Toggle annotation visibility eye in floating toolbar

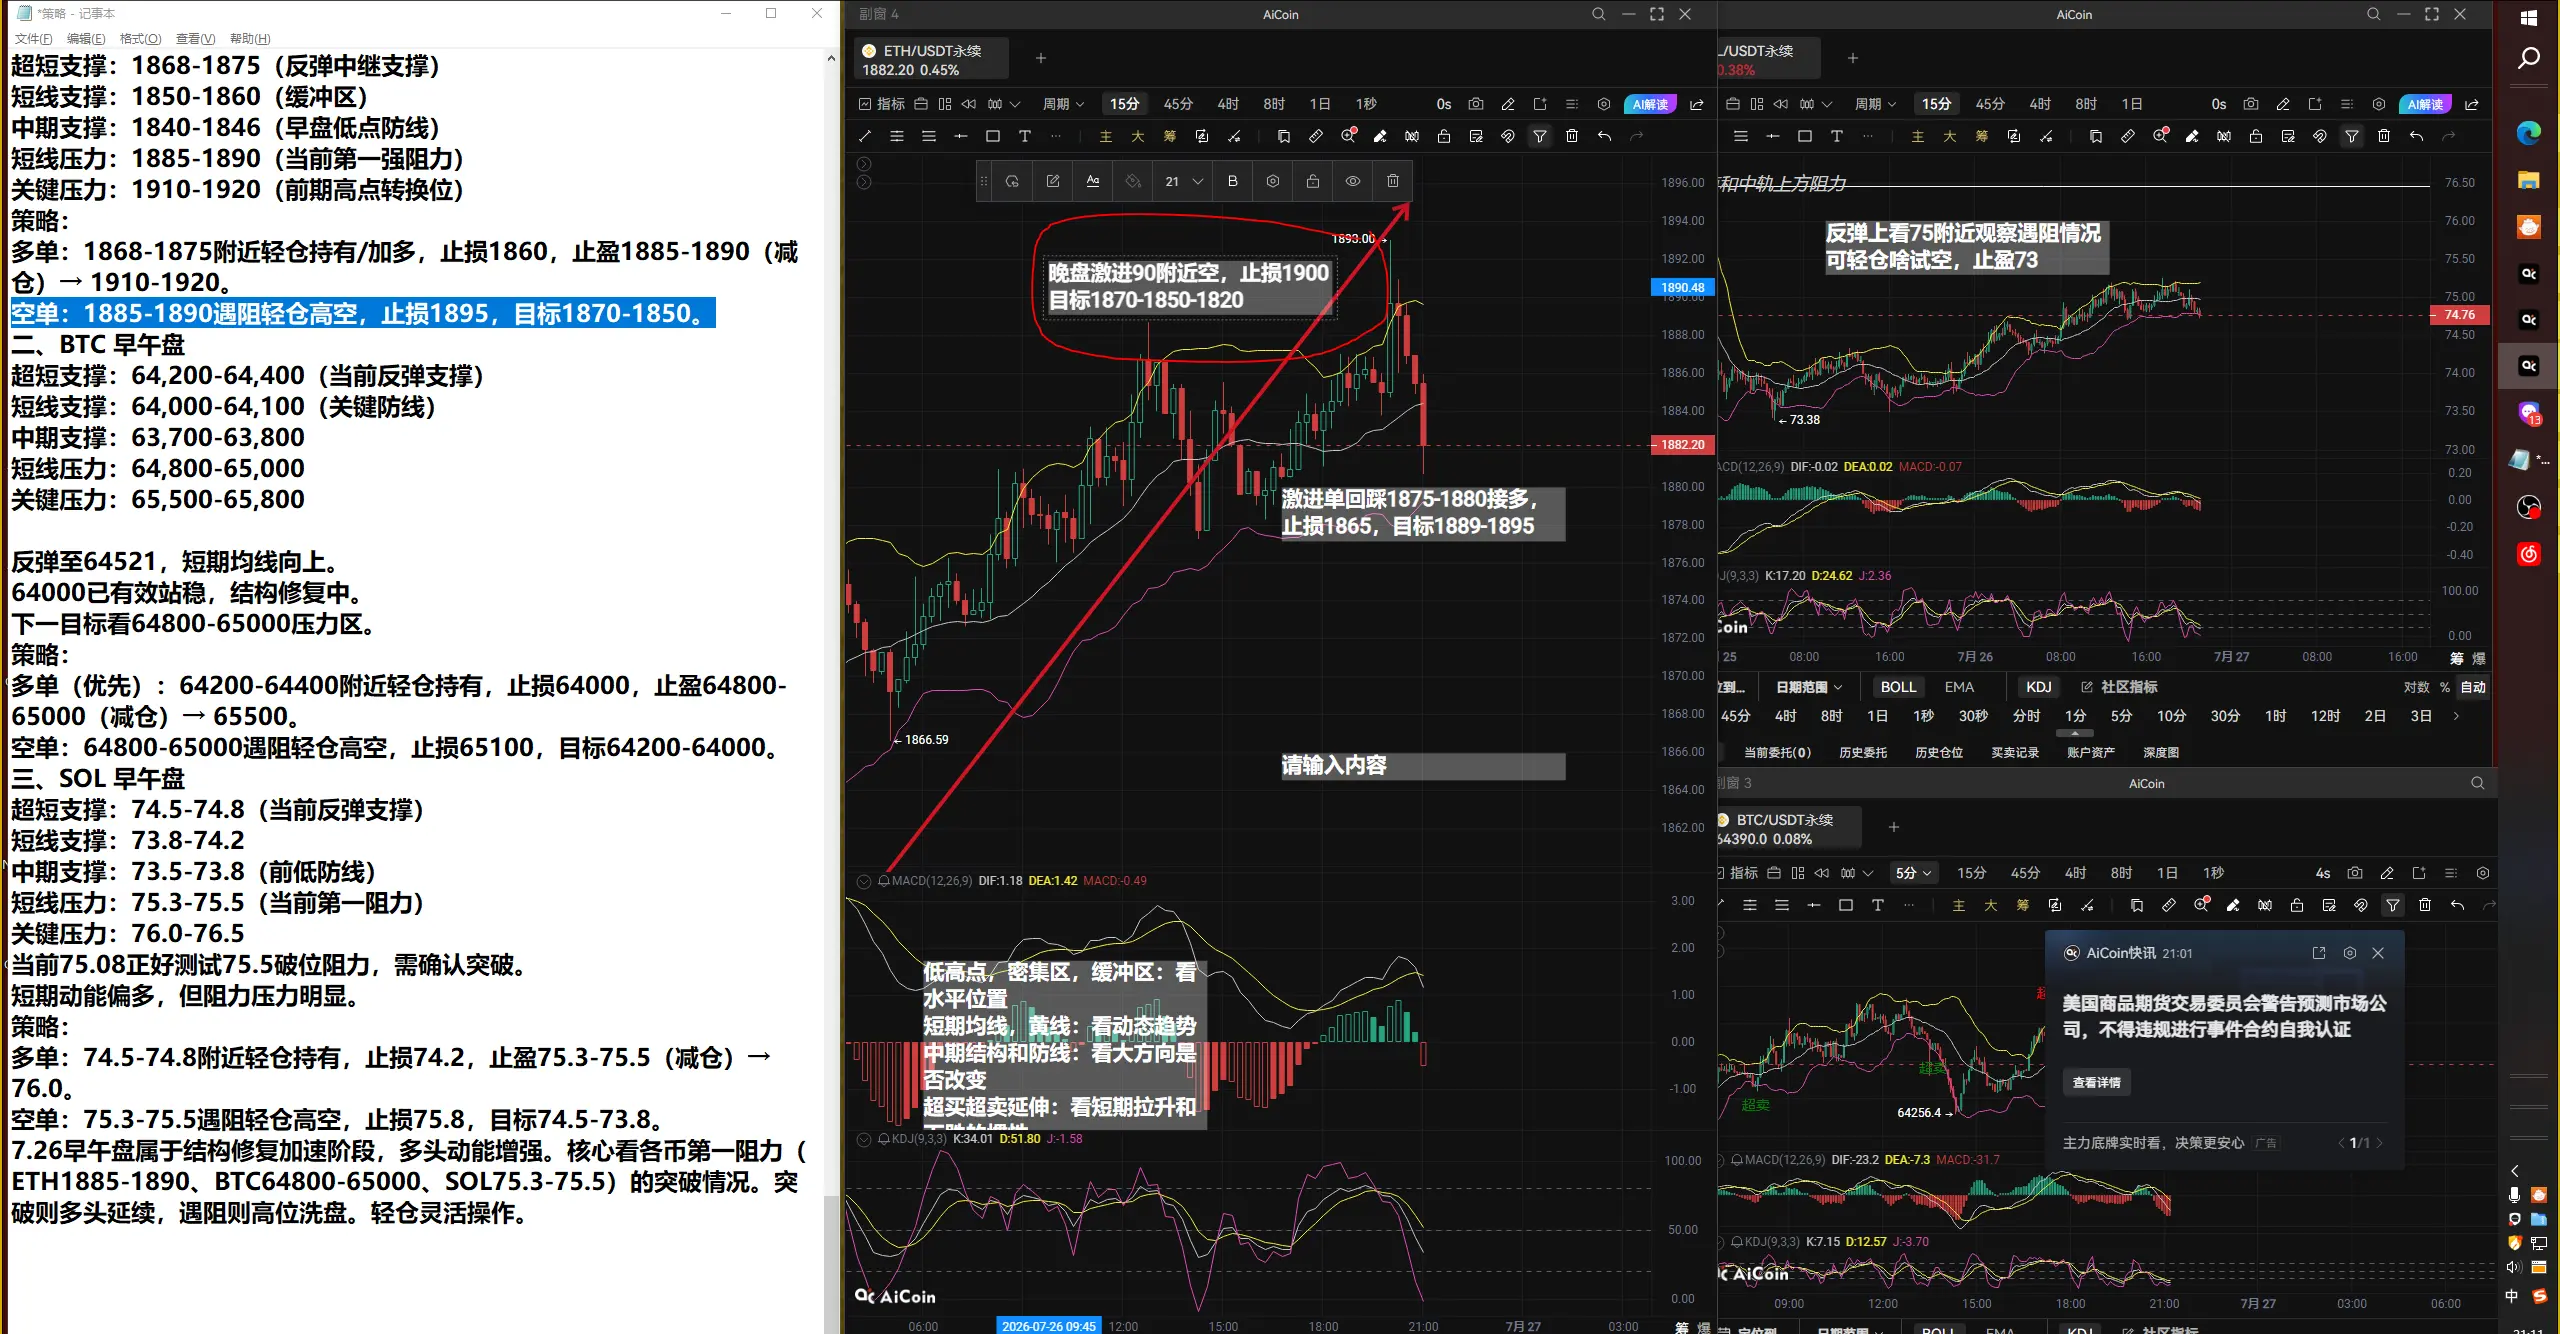tap(1353, 181)
